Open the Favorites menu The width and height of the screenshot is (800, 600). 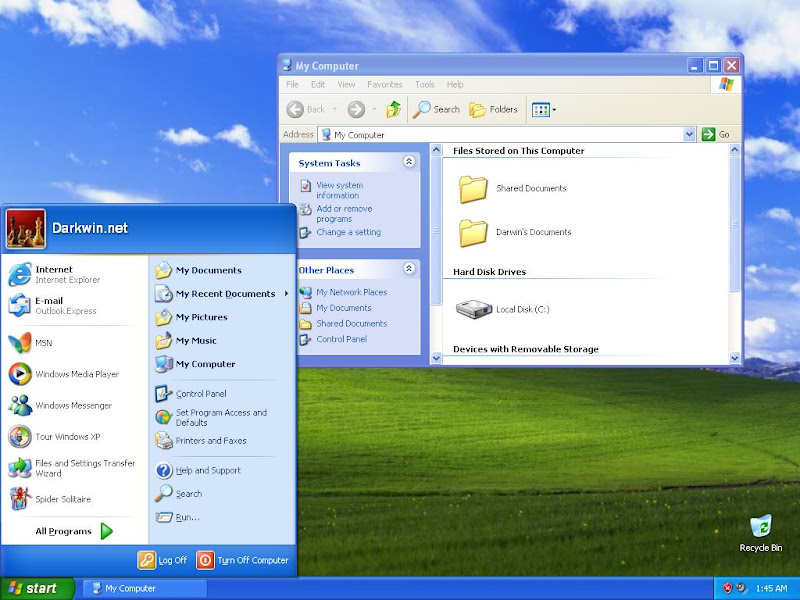(384, 85)
